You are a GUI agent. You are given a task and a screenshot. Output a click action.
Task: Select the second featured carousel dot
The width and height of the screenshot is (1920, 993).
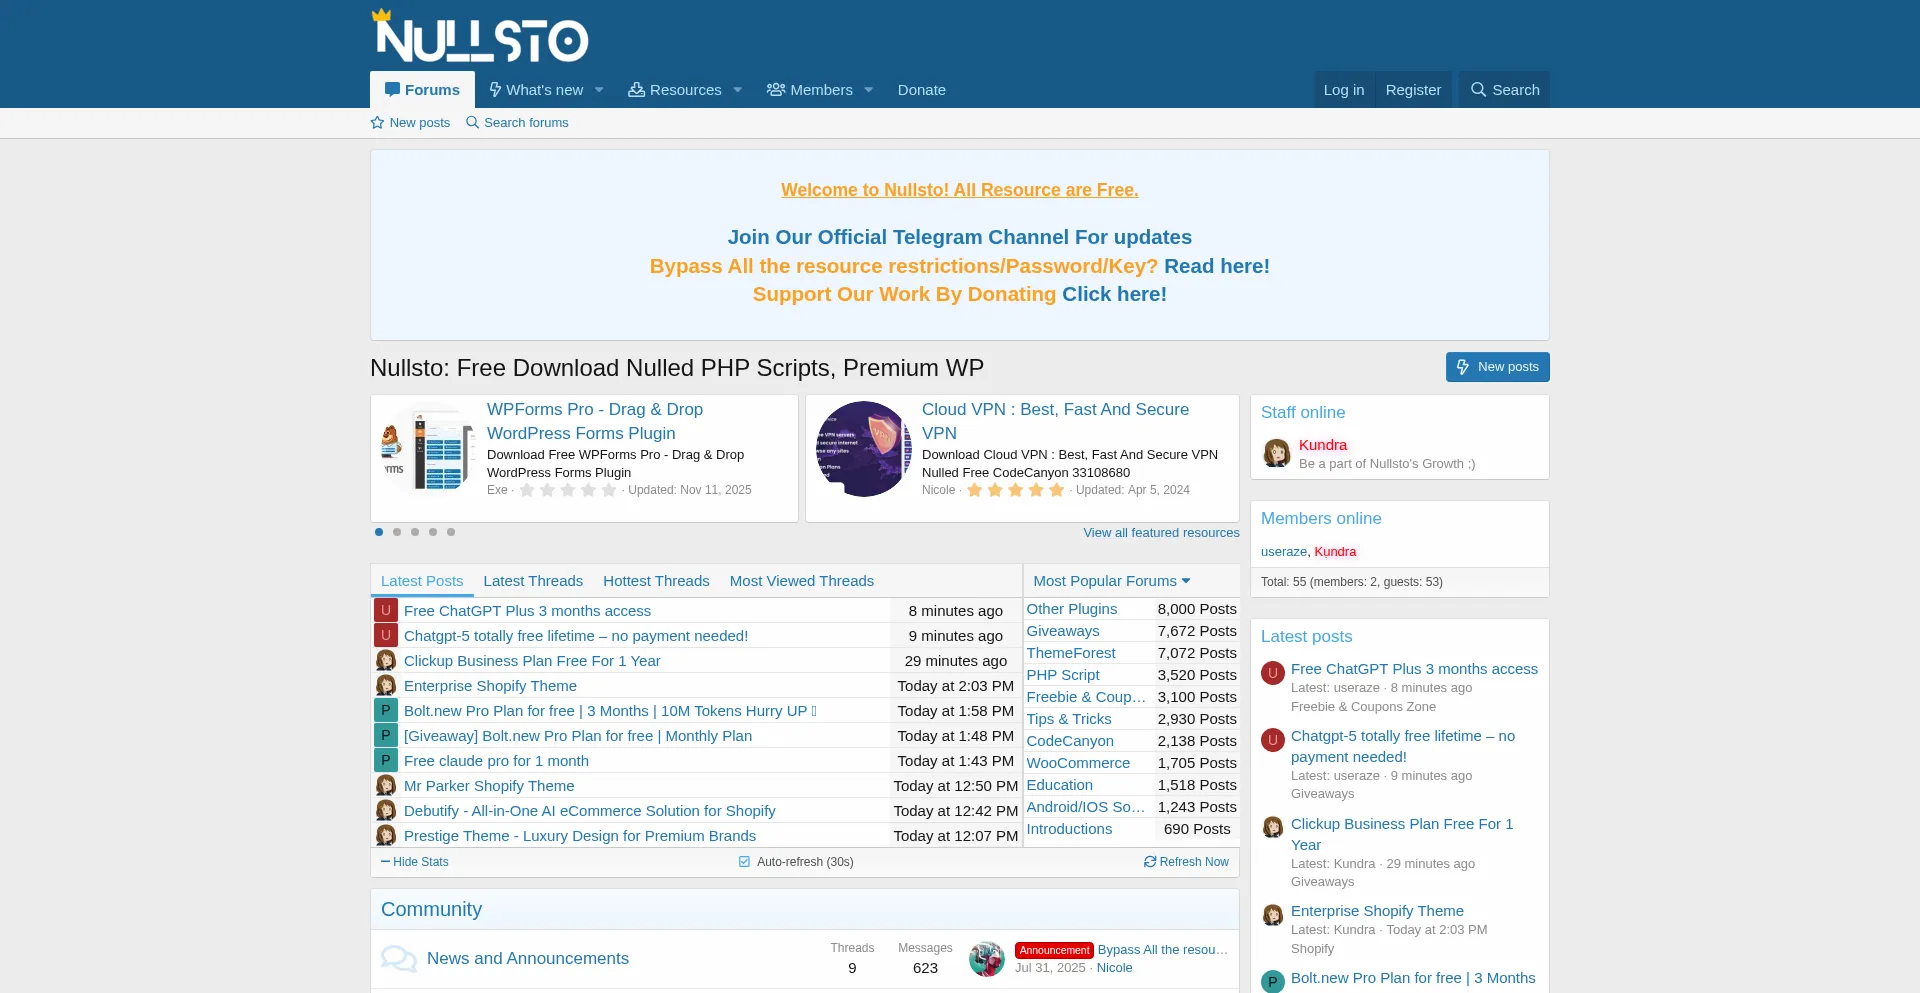pyautogui.click(x=397, y=532)
